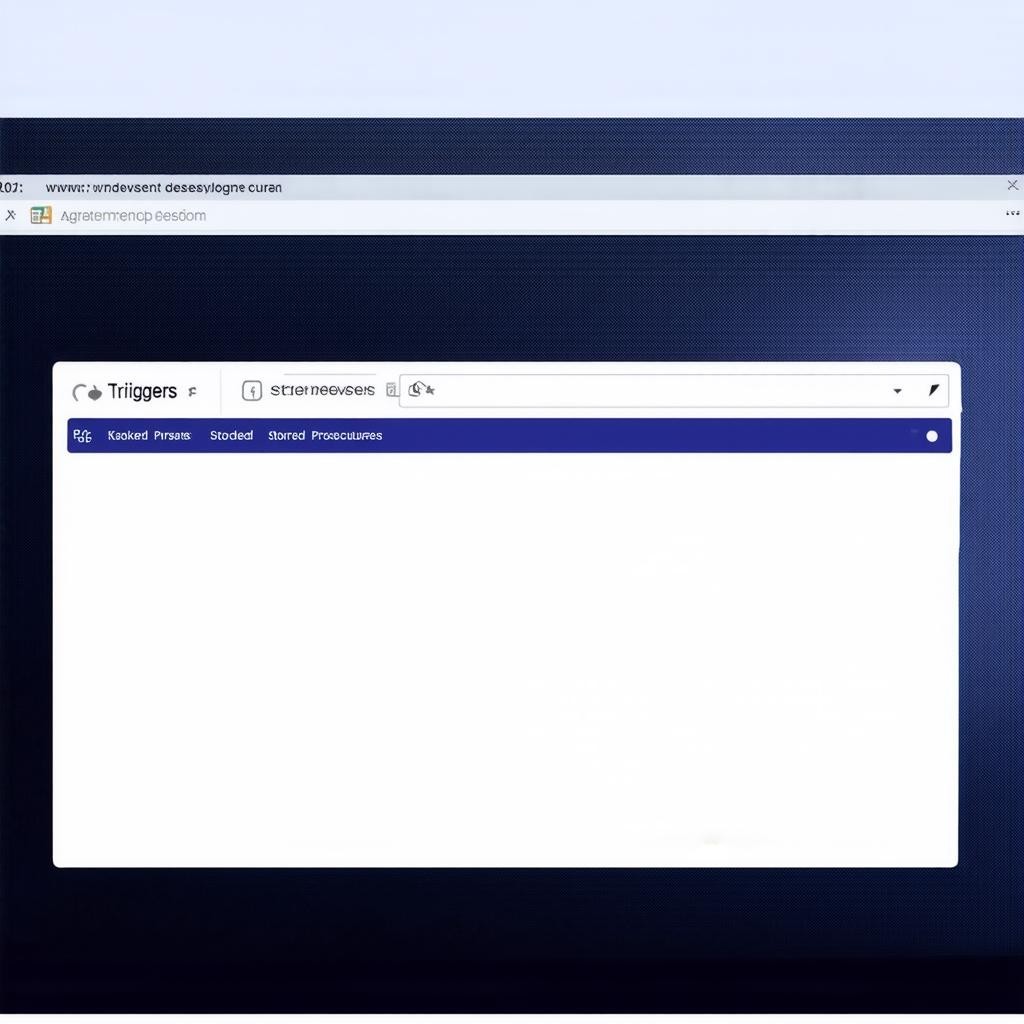Open the three-dot overflow menu at right
The height and width of the screenshot is (1024, 1024).
[x=1012, y=213]
